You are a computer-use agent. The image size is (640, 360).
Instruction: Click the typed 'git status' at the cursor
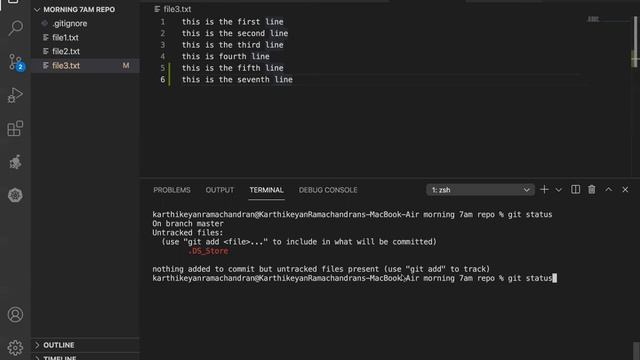click(530, 278)
